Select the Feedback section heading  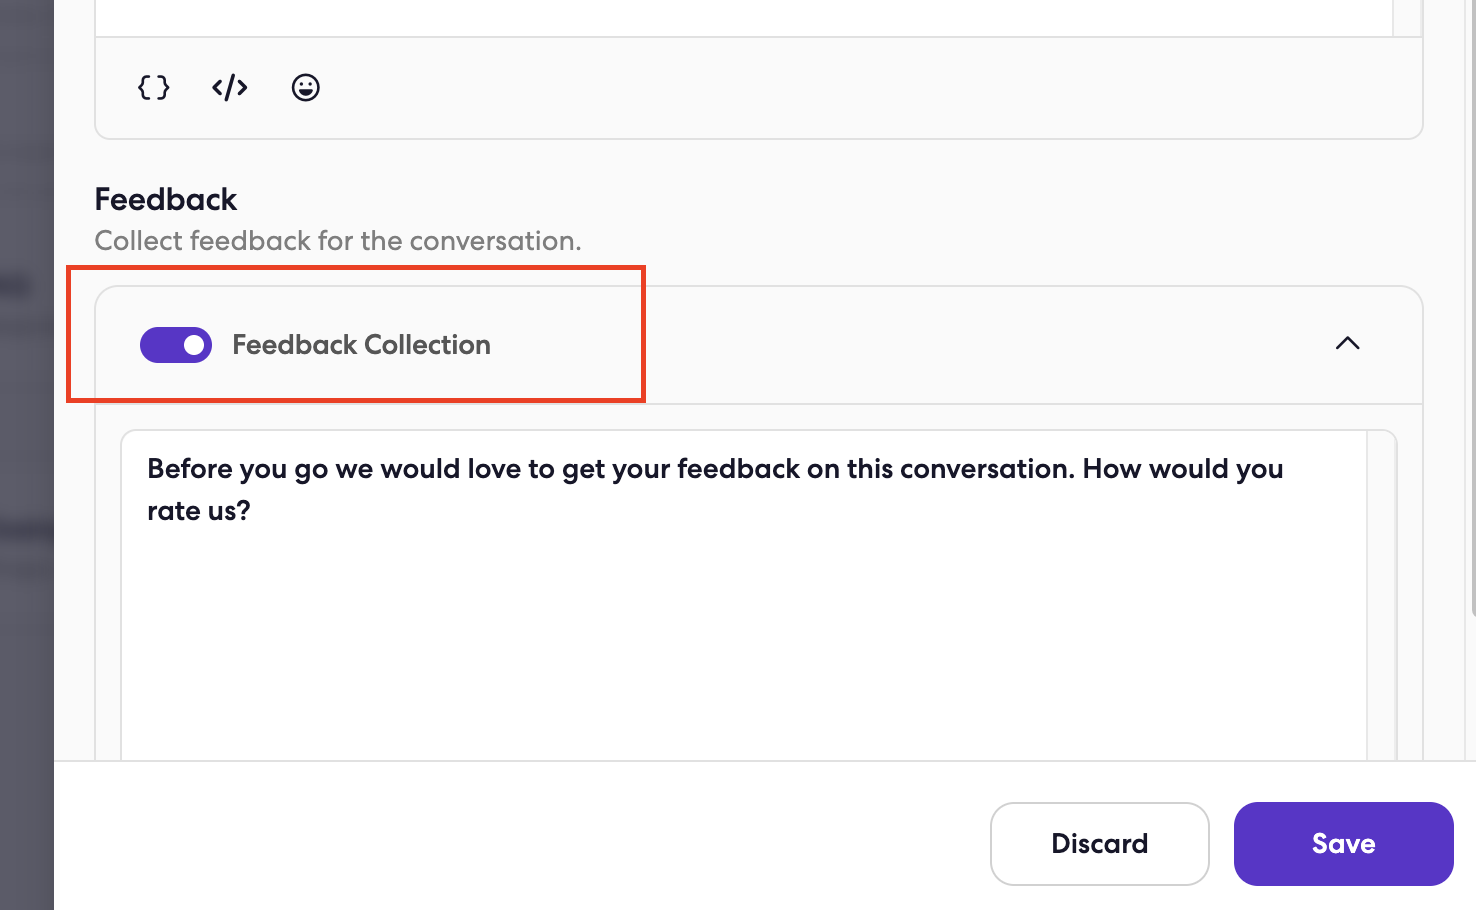click(x=166, y=199)
